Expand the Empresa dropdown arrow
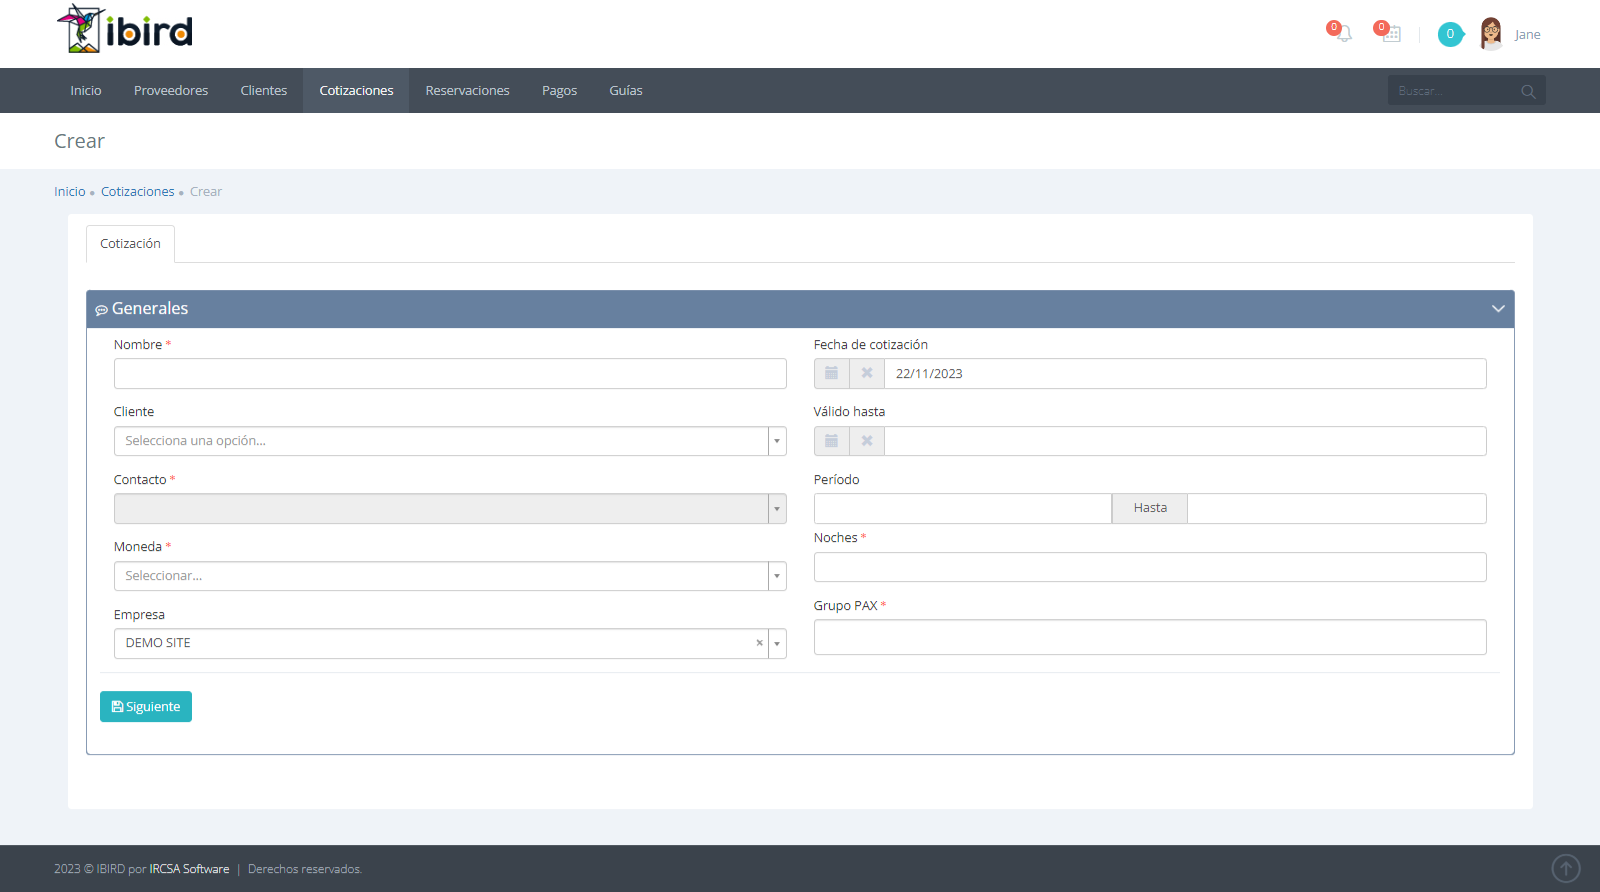The image size is (1600, 892). pyautogui.click(x=777, y=644)
